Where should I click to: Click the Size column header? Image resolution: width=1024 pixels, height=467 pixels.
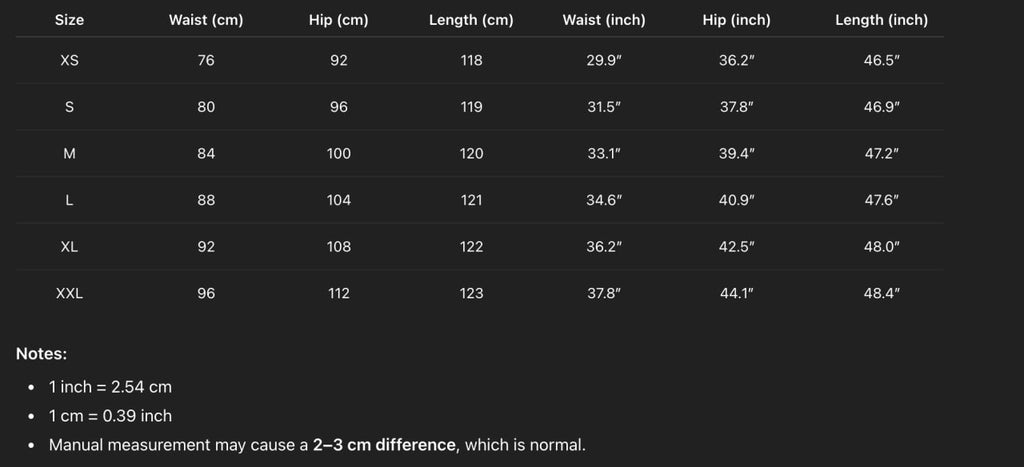click(69, 20)
